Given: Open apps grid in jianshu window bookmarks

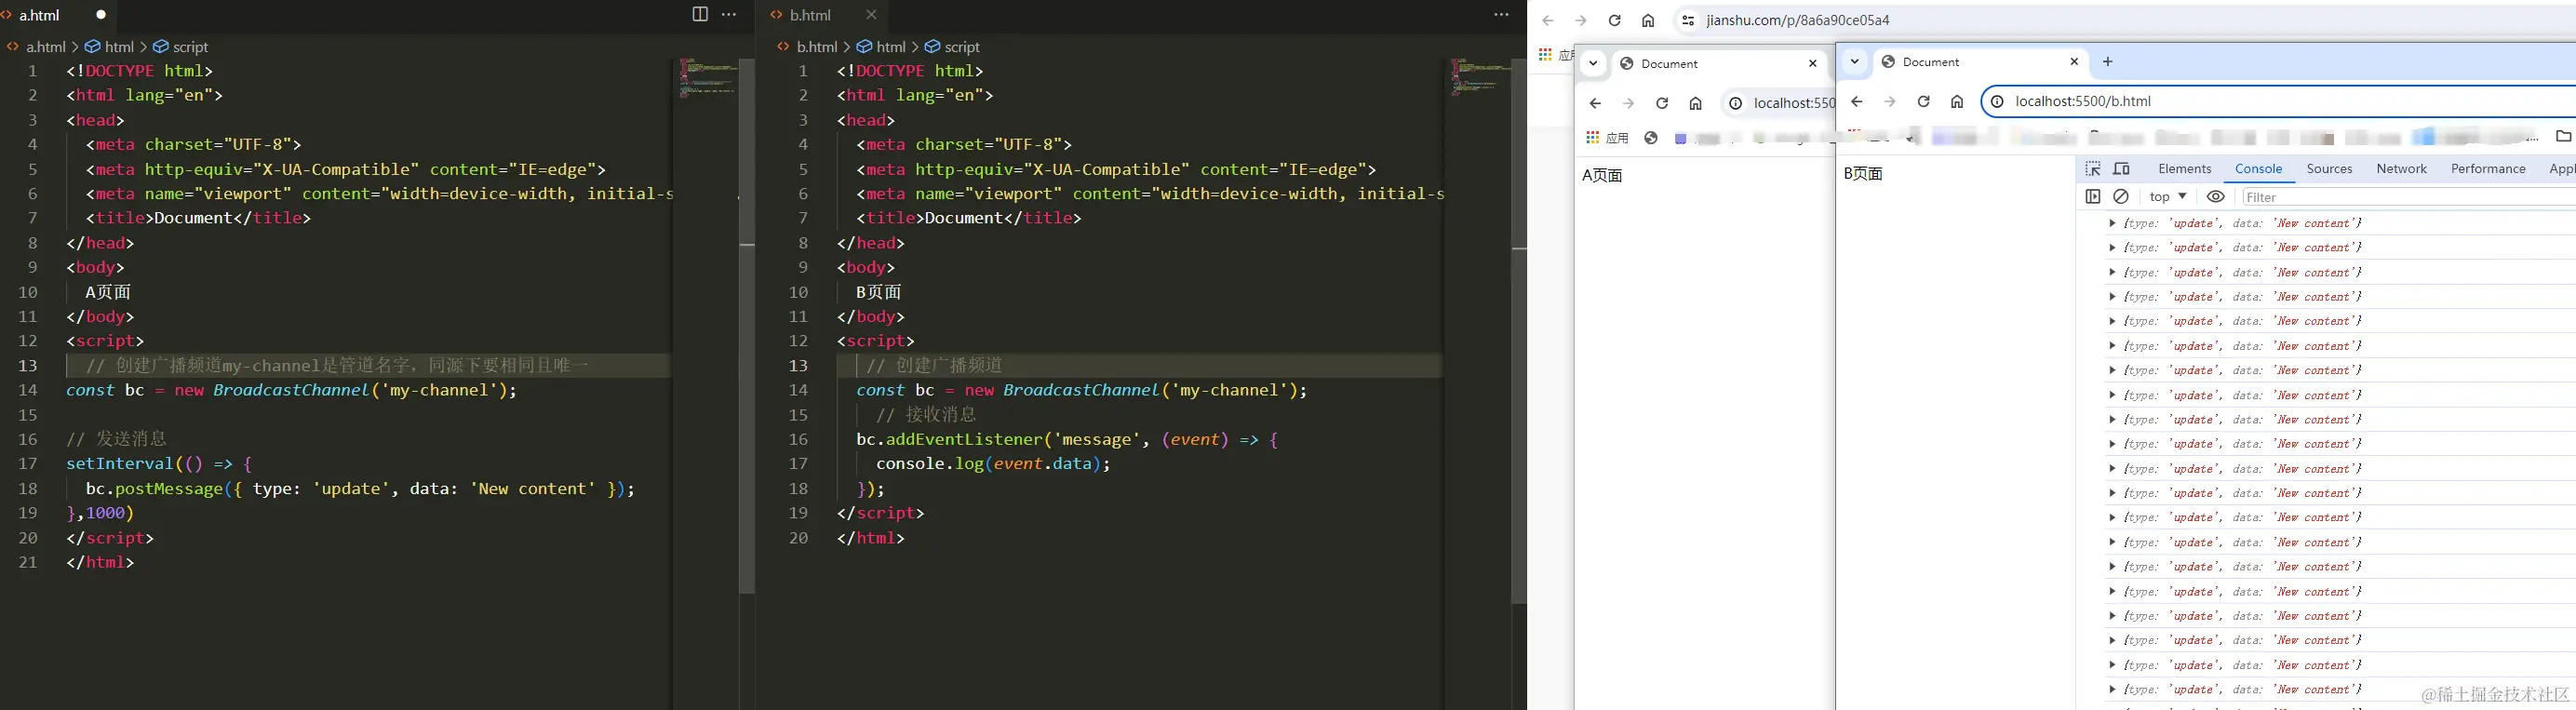Looking at the screenshot, I should (1545, 55).
